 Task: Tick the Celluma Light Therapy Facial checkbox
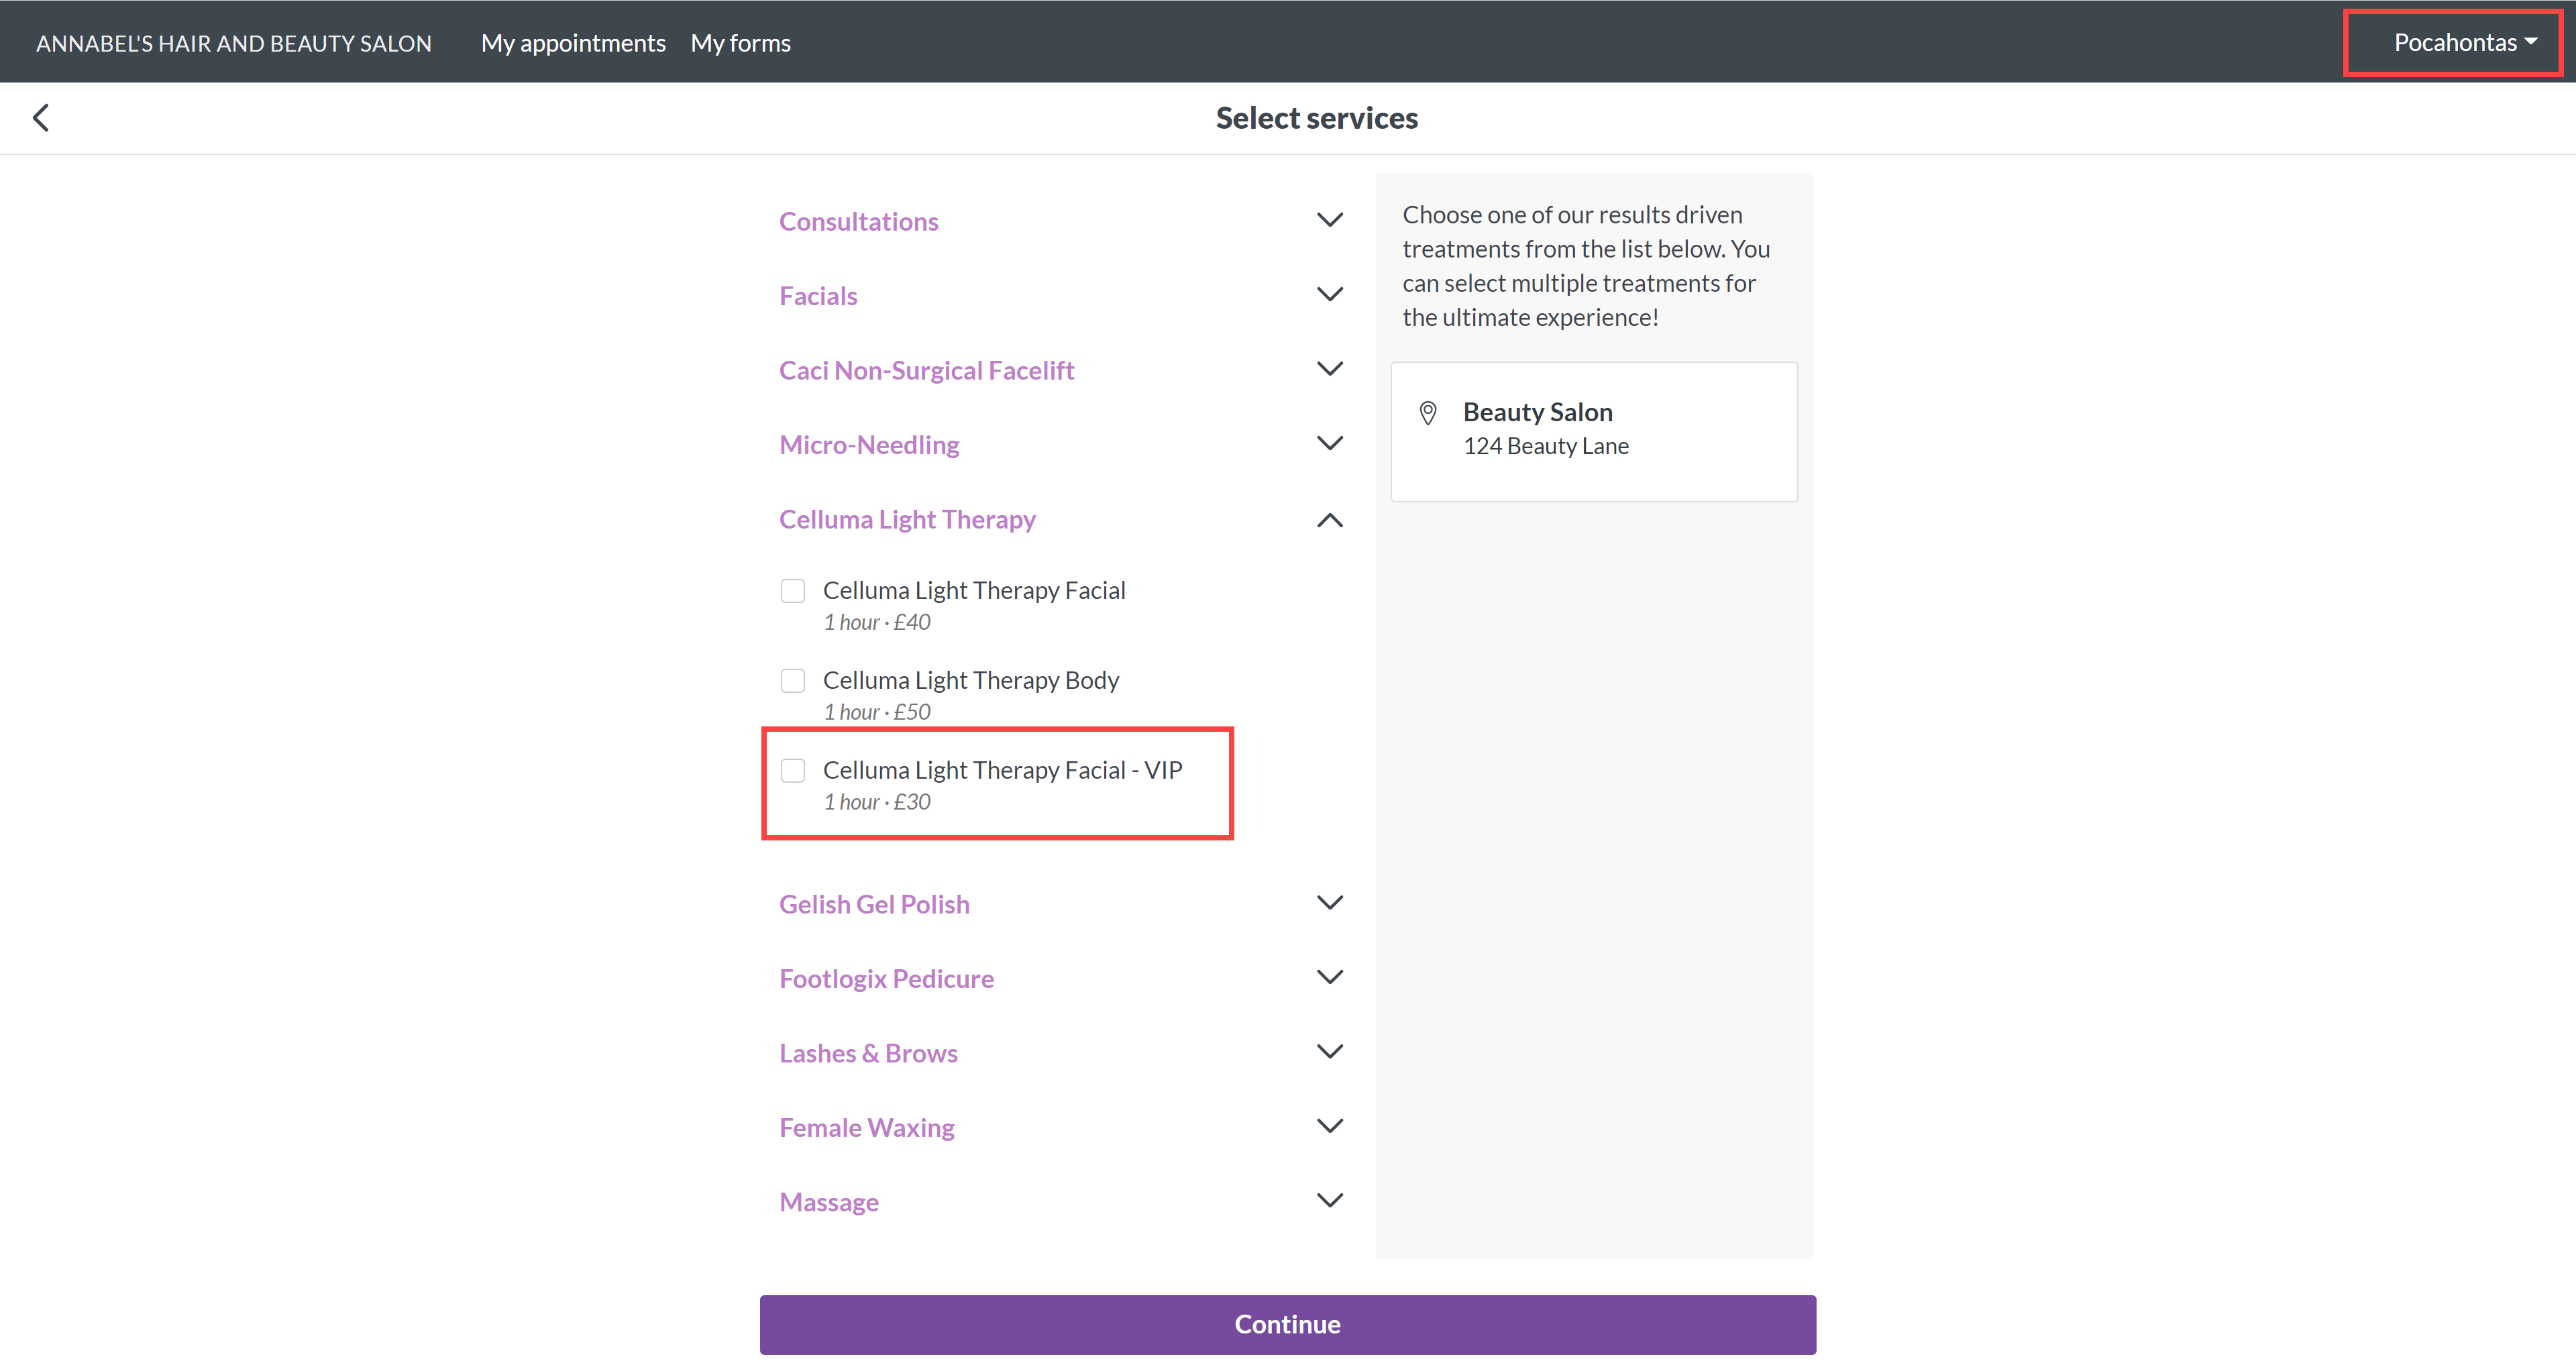click(x=793, y=591)
